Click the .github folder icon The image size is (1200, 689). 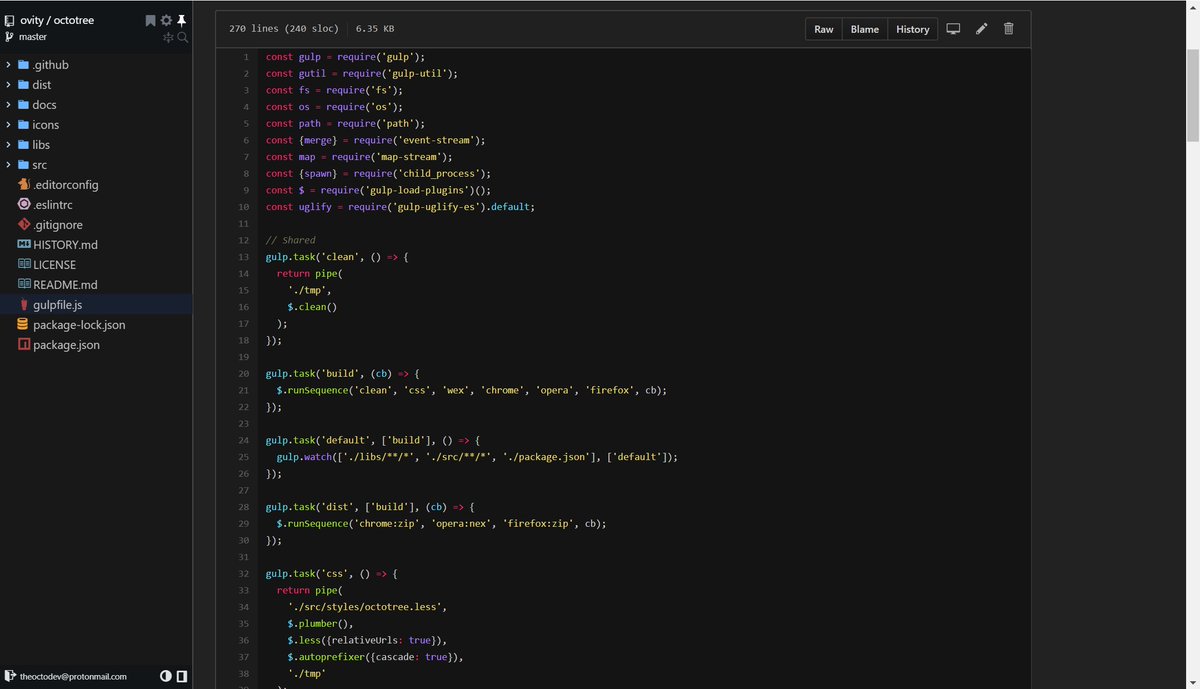click(x=24, y=65)
